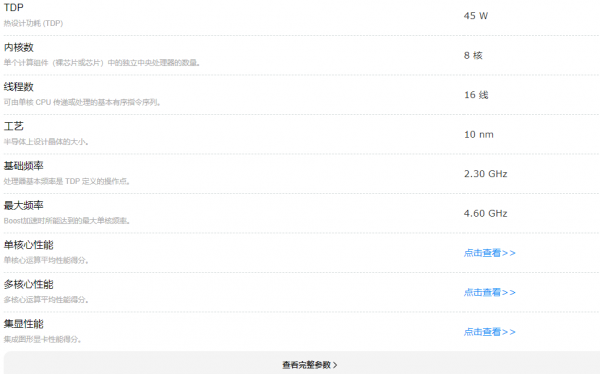Select the 45 W value
600x374 pixels.
click(476, 16)
